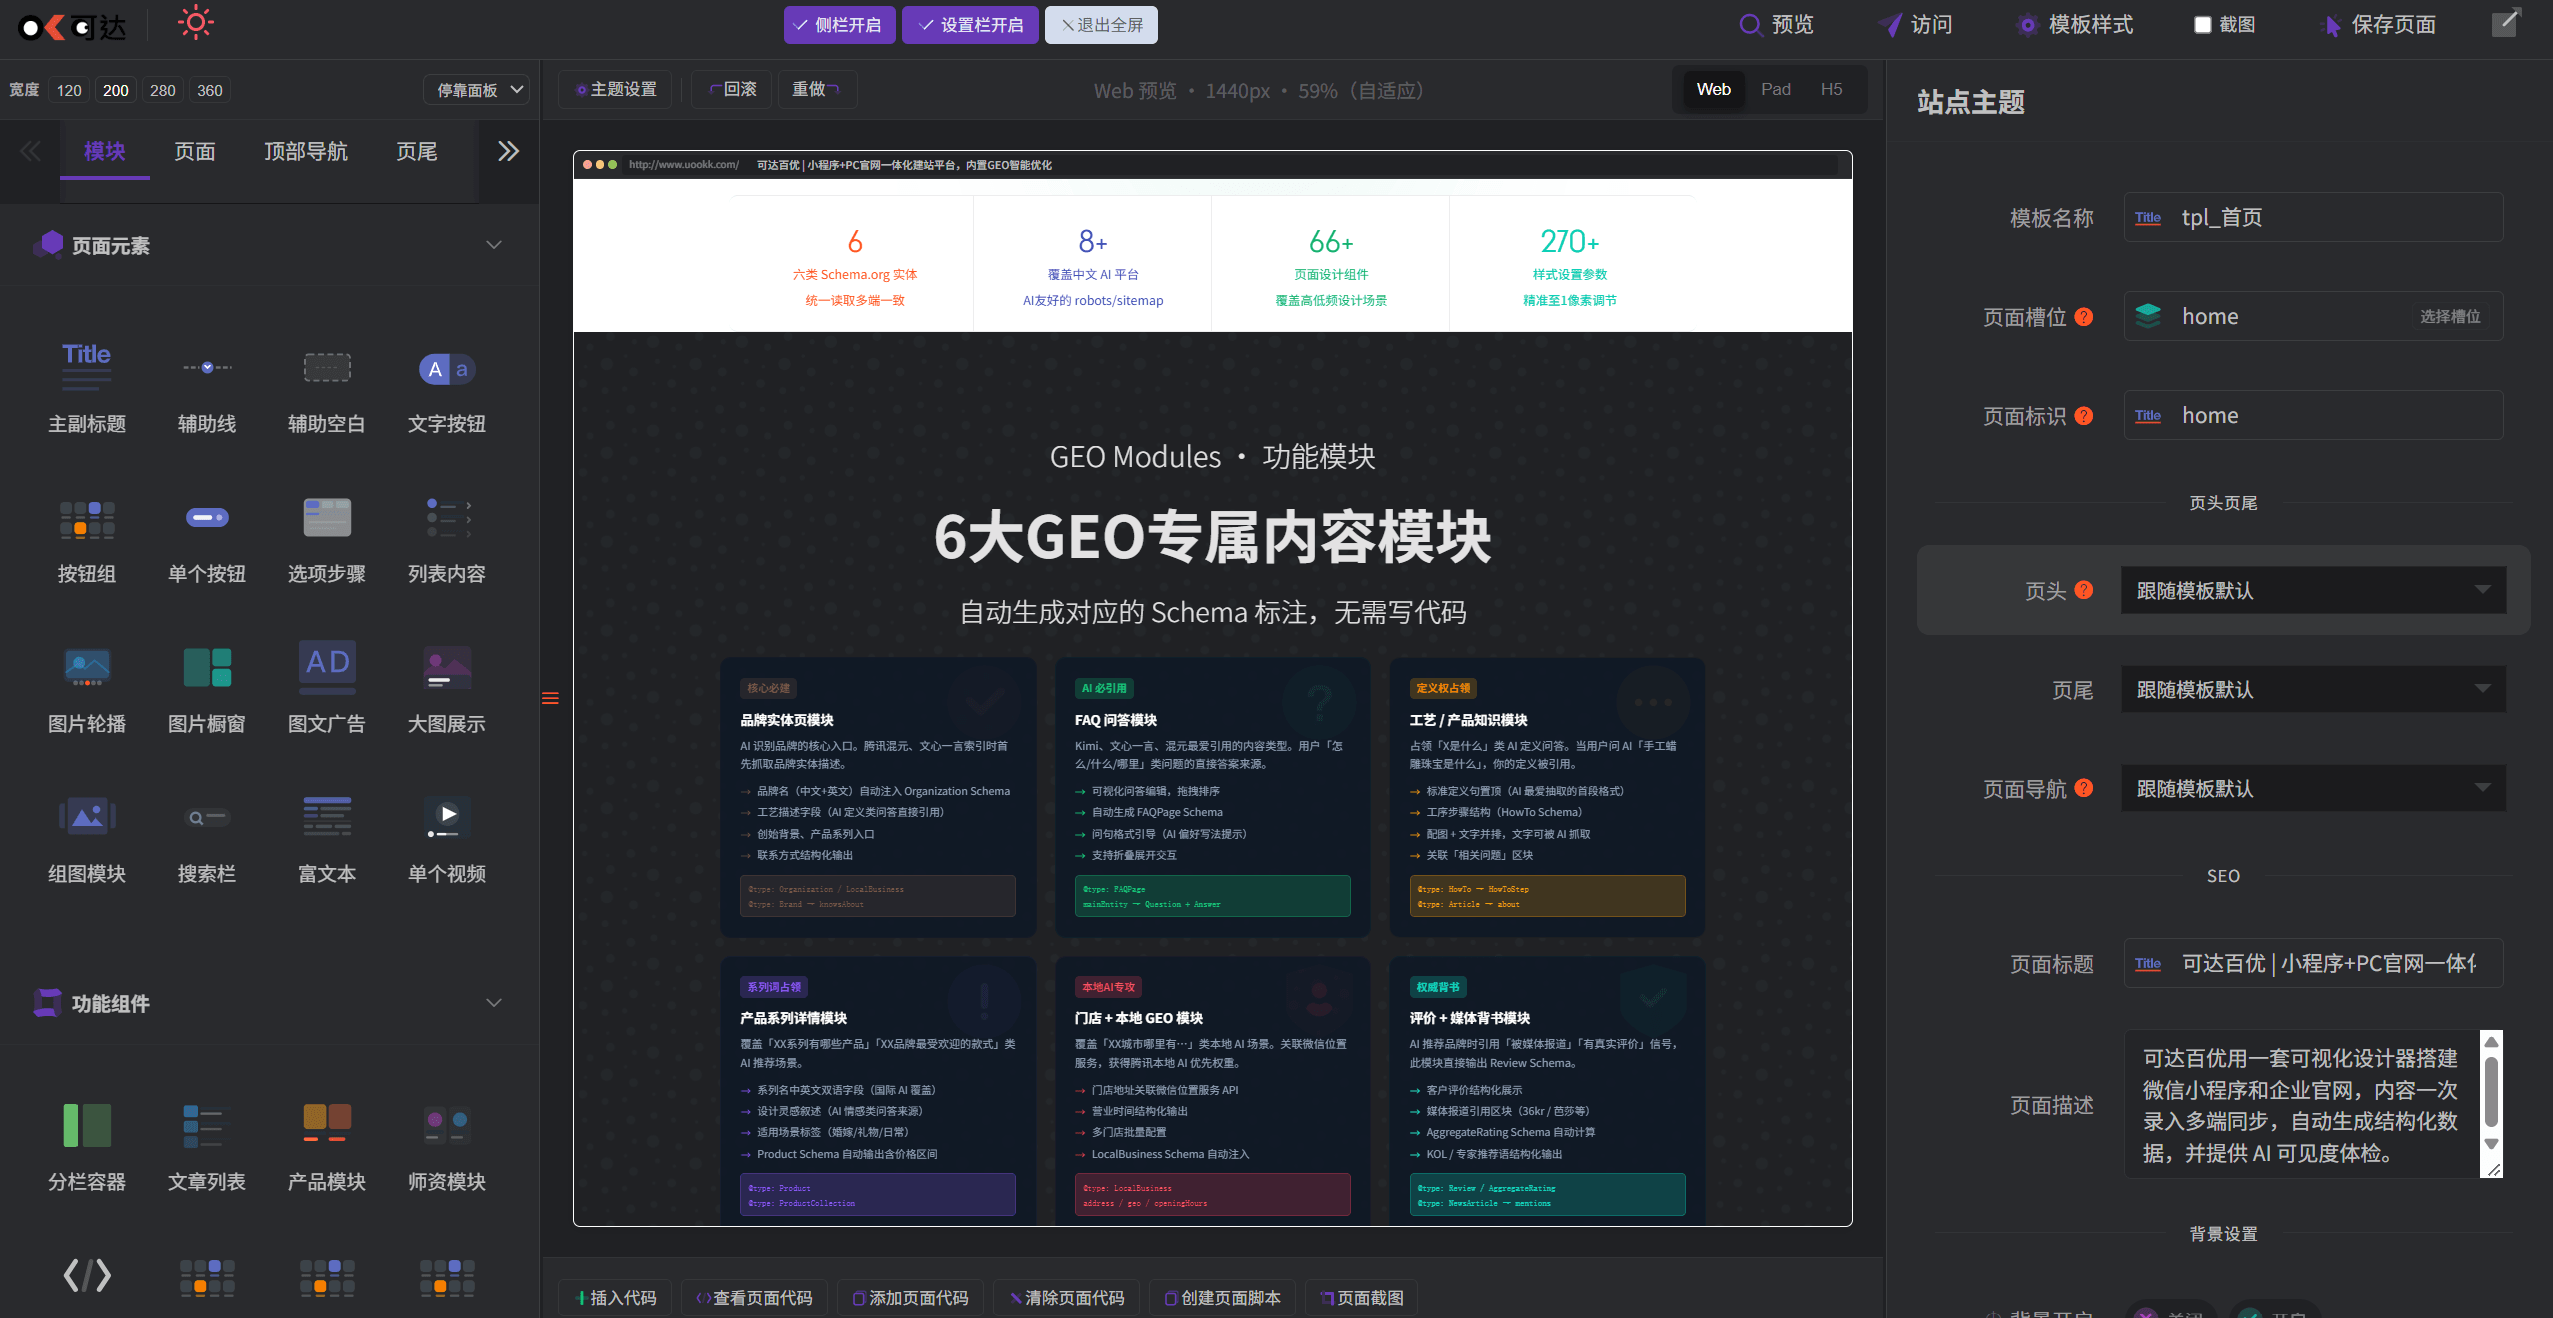This screenshot has height=1318, width=2553.
Task: Toggle the sun light-theme icon
Action: 196,24
